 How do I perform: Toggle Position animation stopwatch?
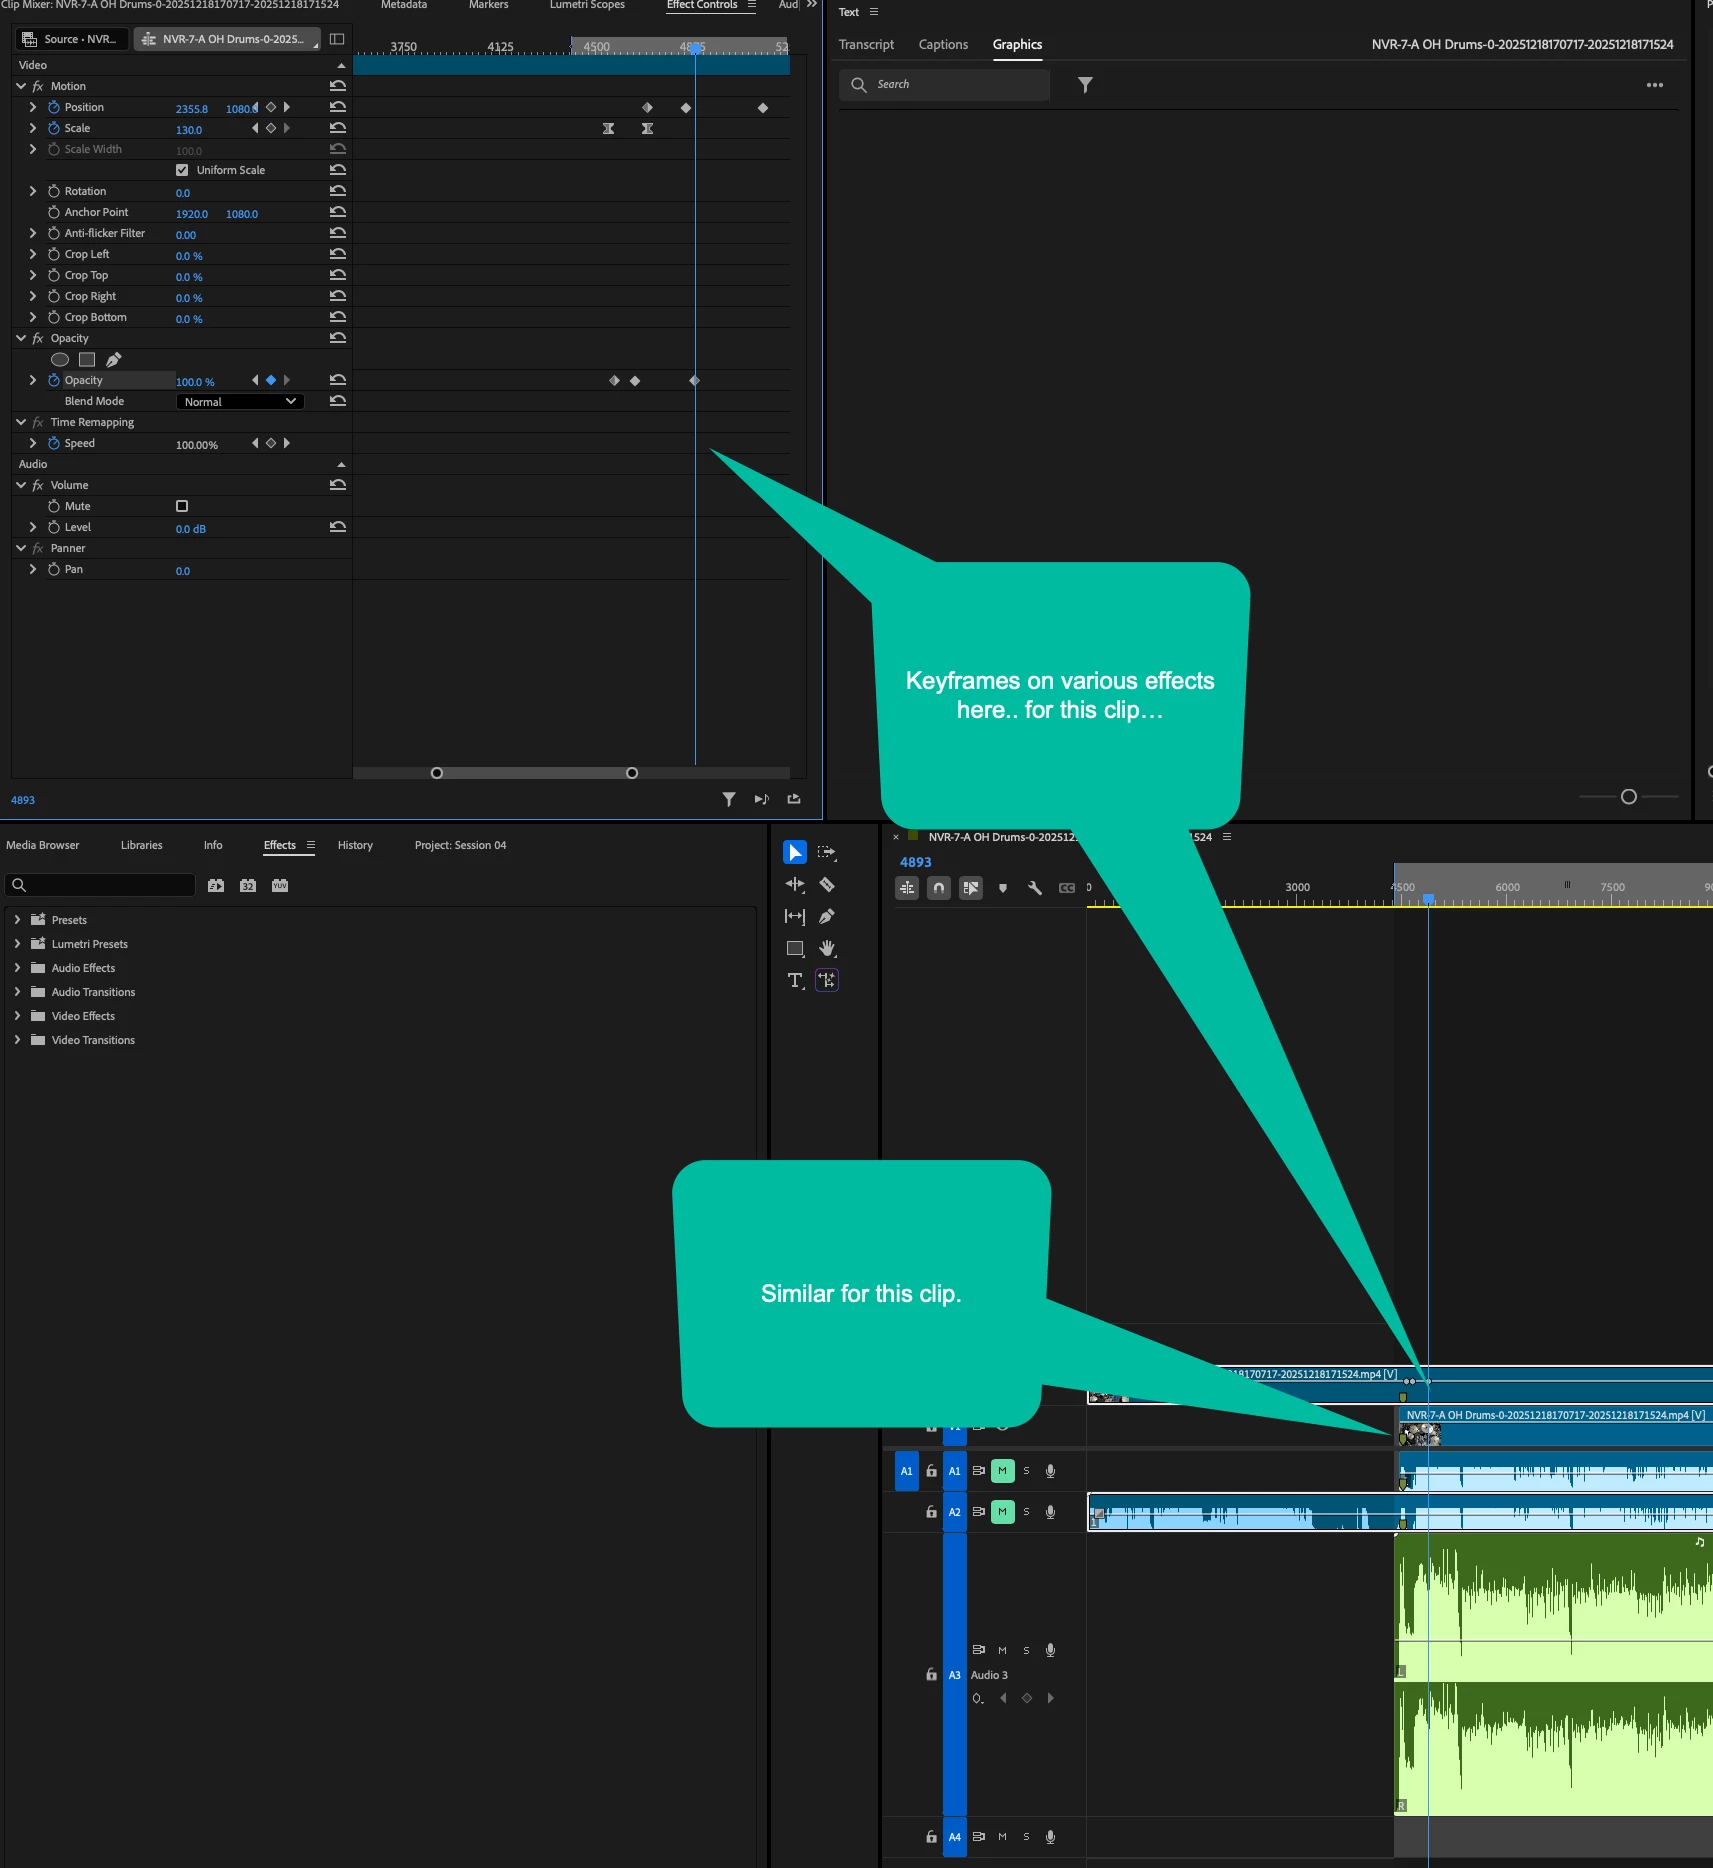point(54,107)
